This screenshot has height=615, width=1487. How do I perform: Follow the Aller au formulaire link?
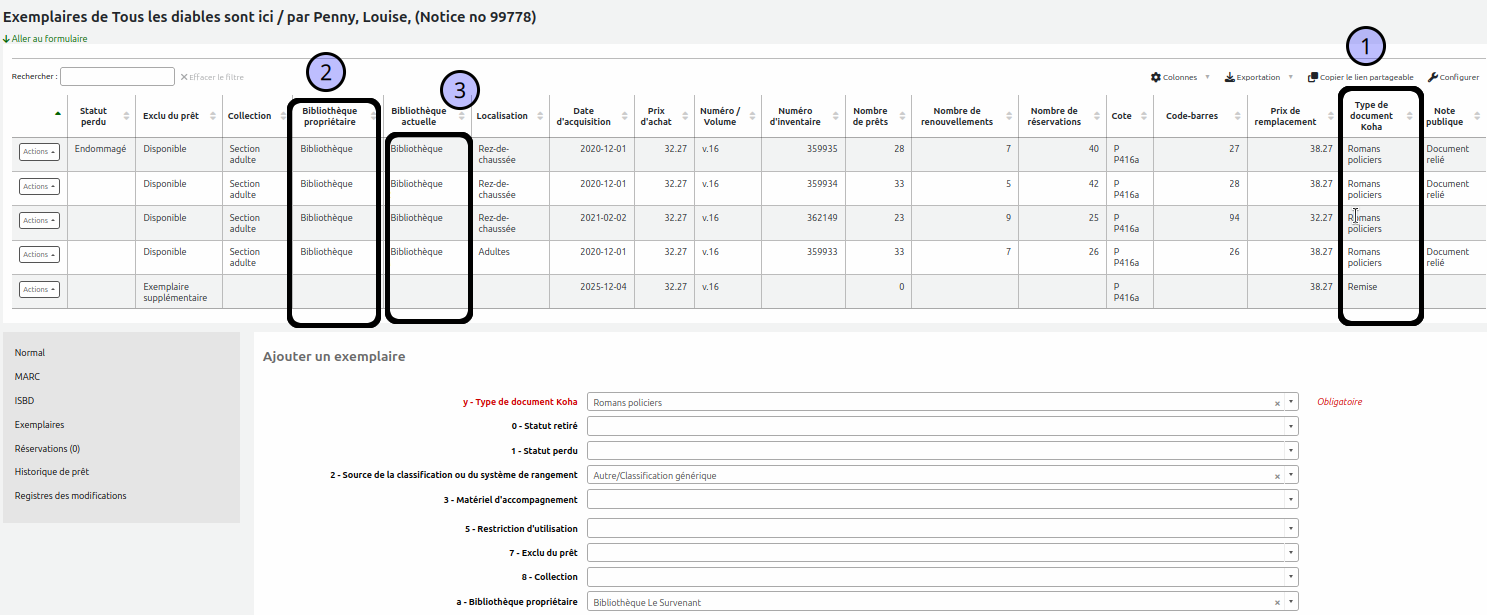click(x=49, y=39)
